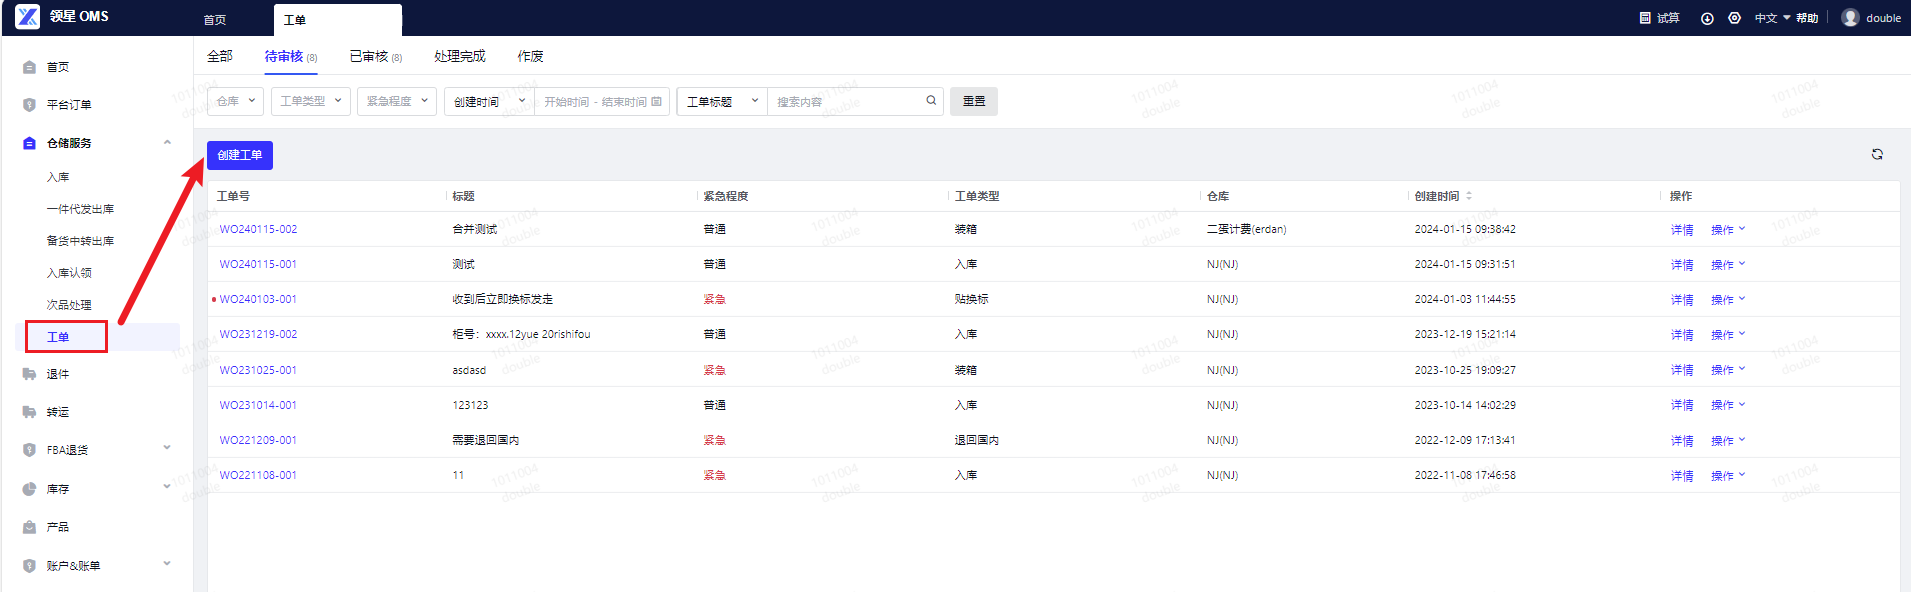Open 备货中转出库 in the sidebar
Viewport: 1911px width, 592px height.
(x=80, y=241)
